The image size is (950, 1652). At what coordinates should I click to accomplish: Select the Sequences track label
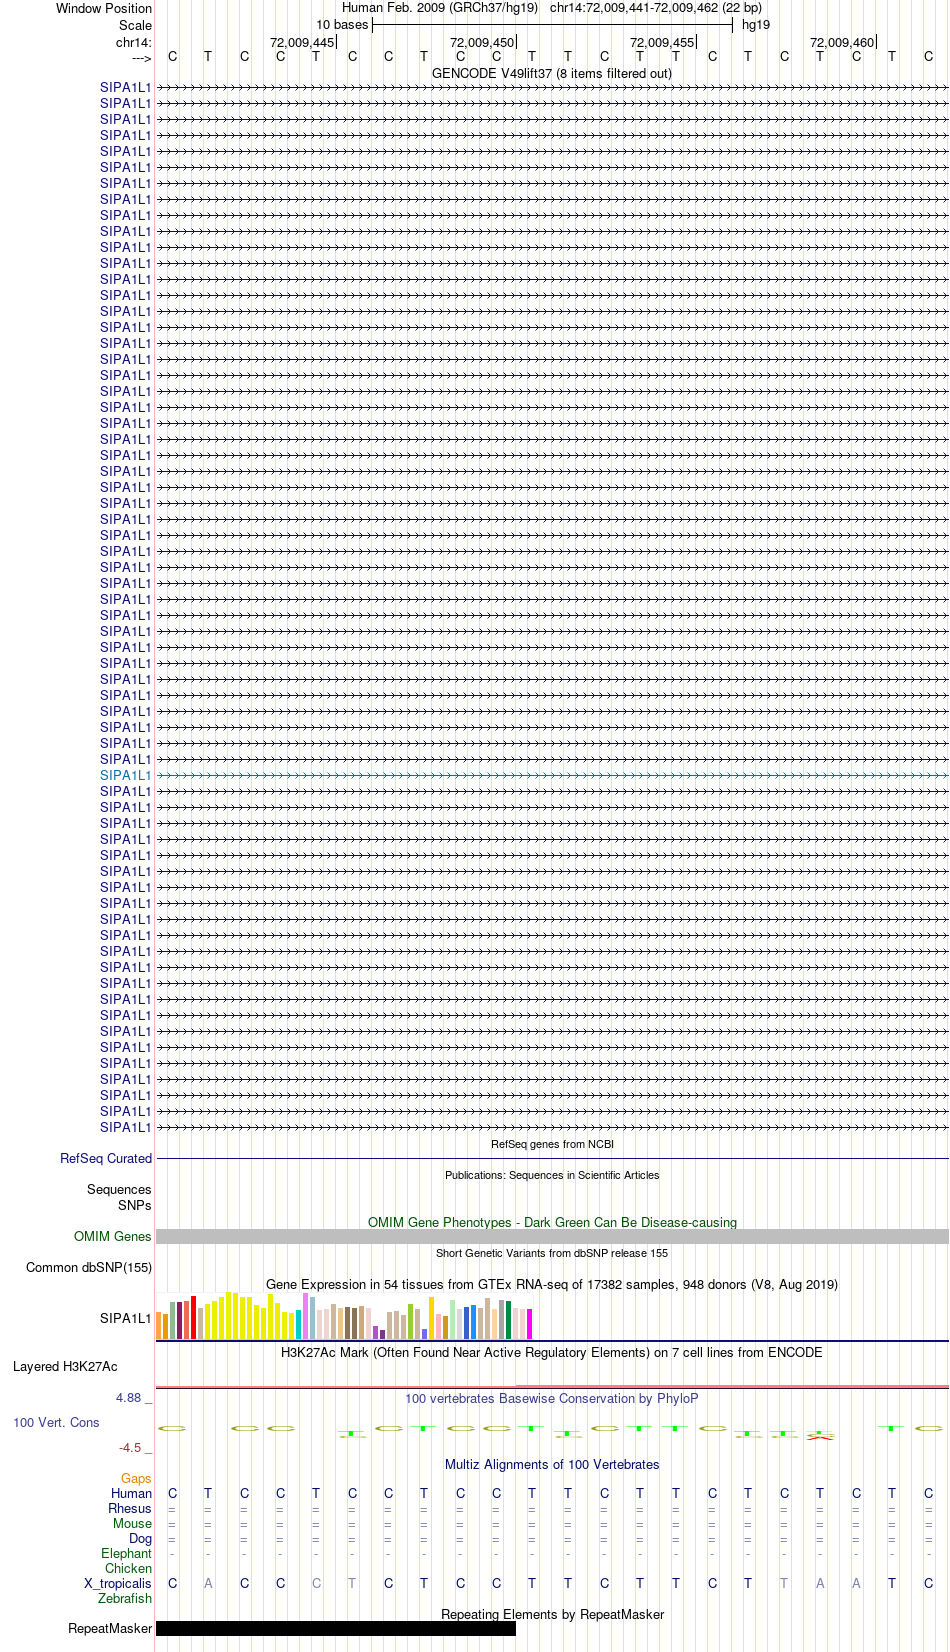(119, 1189)
